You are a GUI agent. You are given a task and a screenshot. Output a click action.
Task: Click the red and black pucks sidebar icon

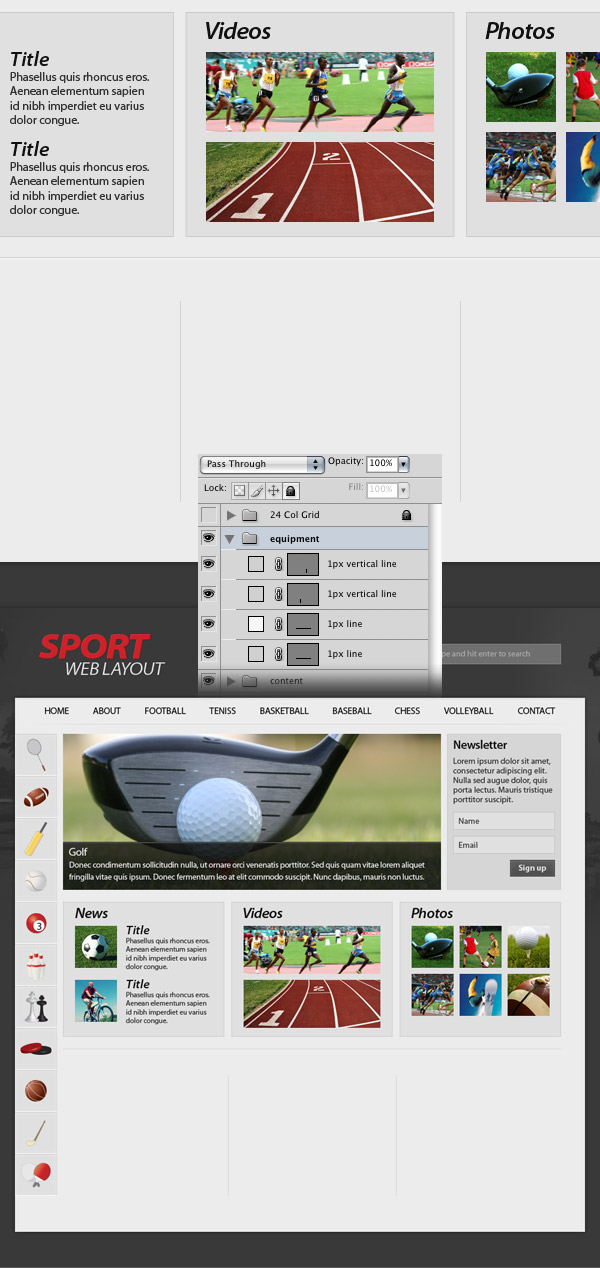pos(35,1048)
